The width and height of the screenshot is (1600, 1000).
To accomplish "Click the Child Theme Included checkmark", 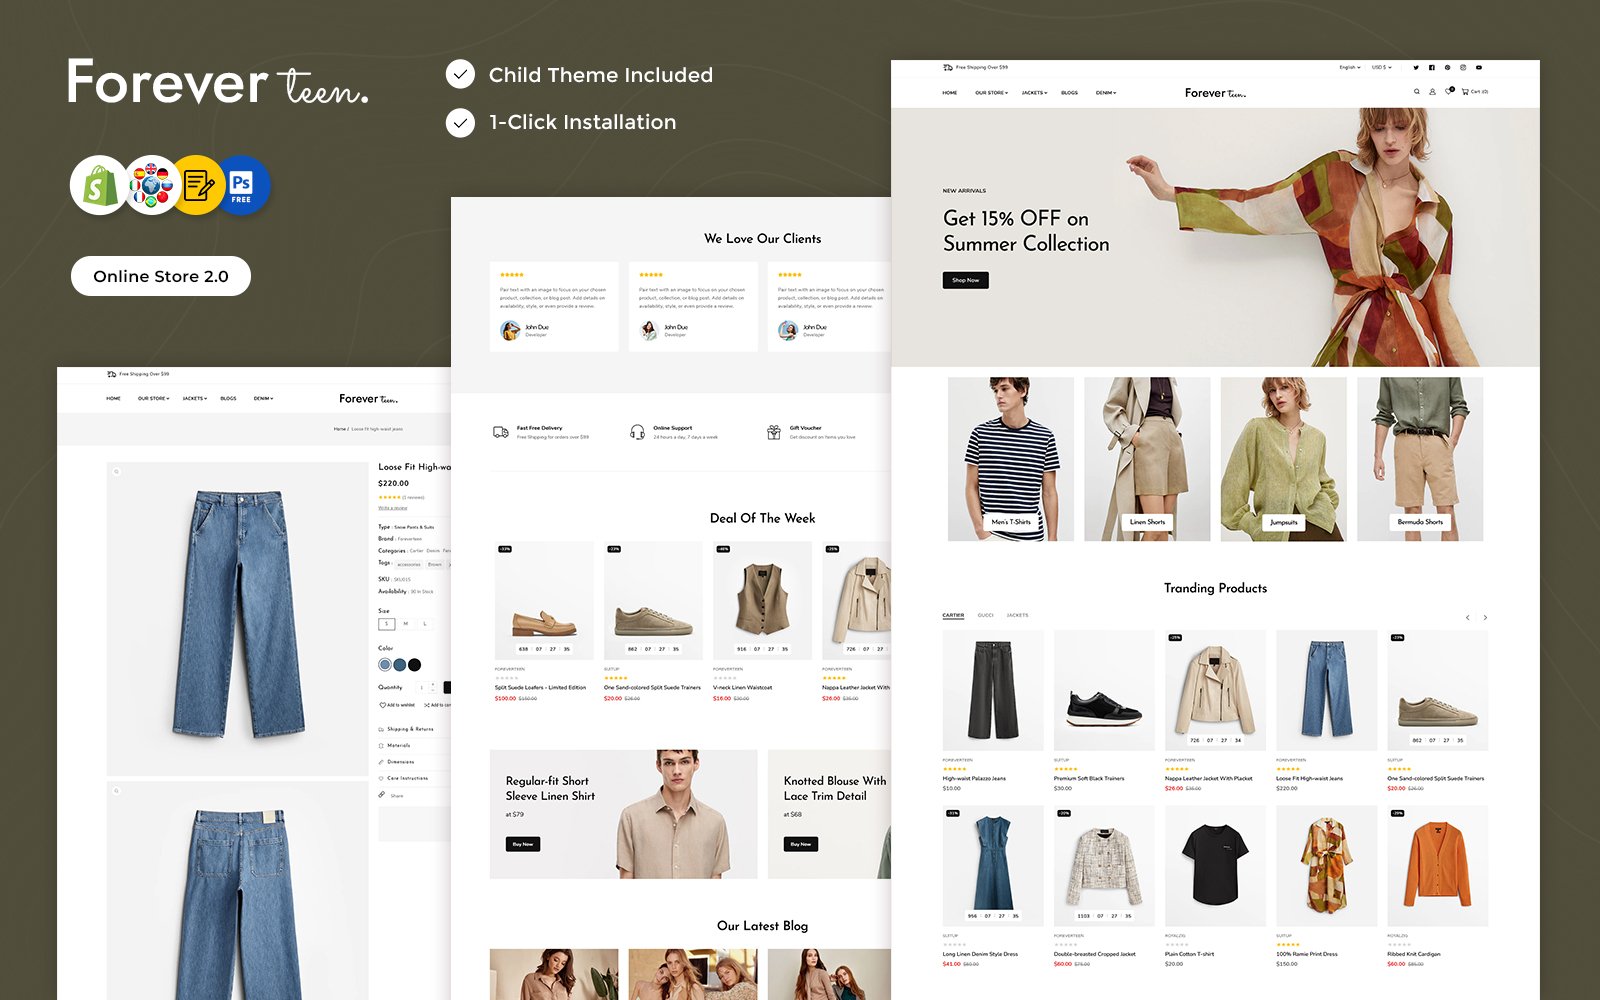I will click(460, 75).
